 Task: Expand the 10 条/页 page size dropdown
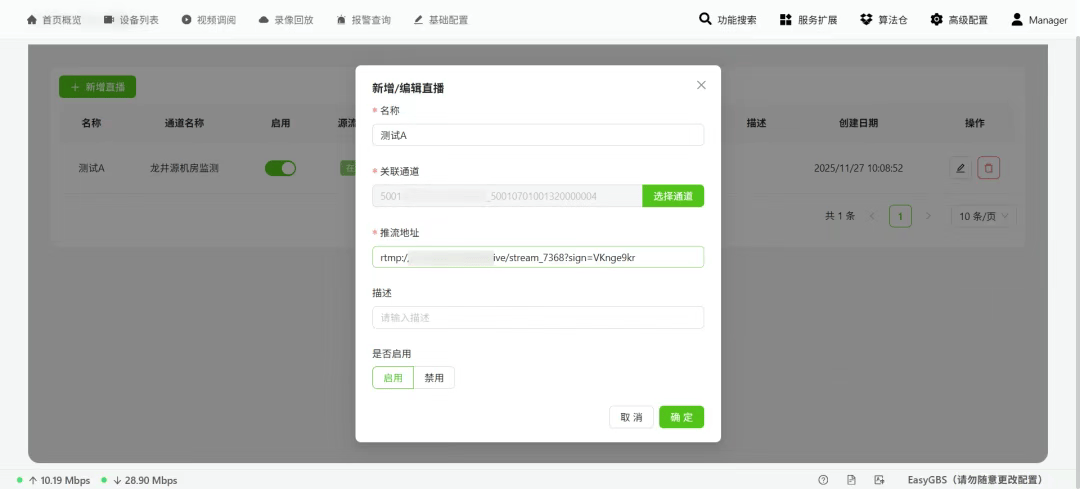(x=983, y=216)
